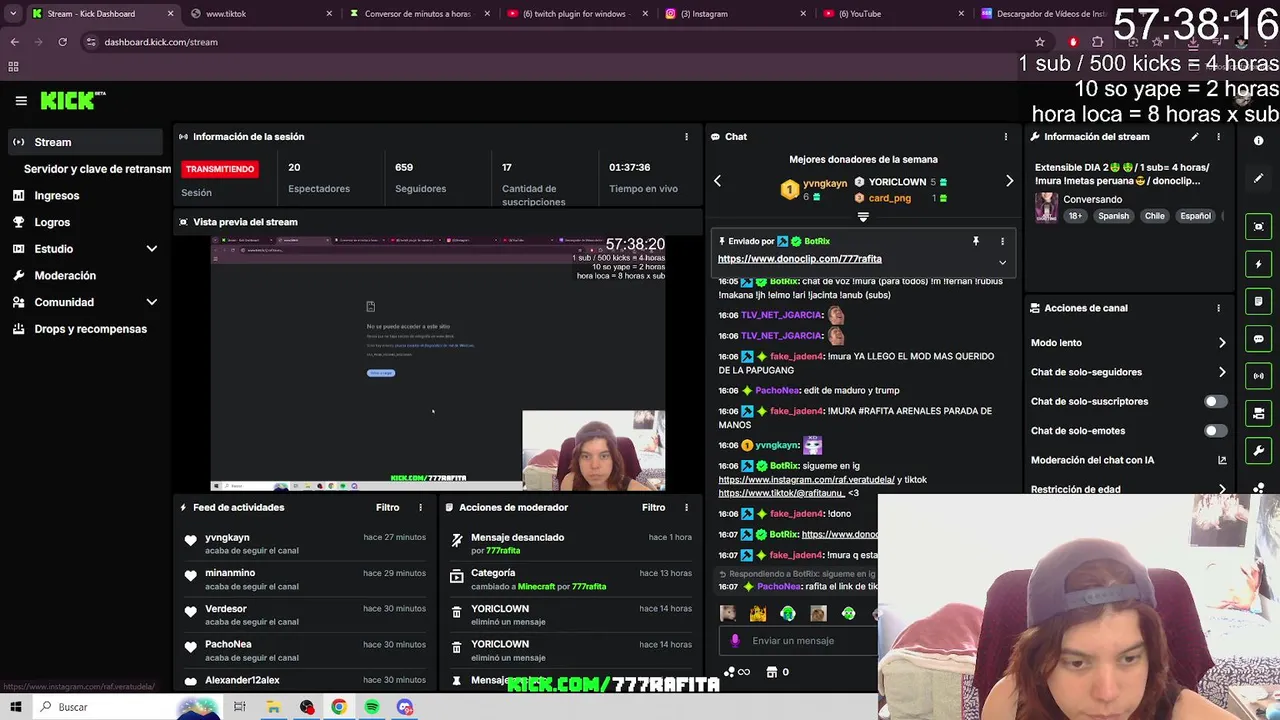Expand Chat de solo-seguidores options
Viewport: 1280px width, 720px height.
point(1222,372)
